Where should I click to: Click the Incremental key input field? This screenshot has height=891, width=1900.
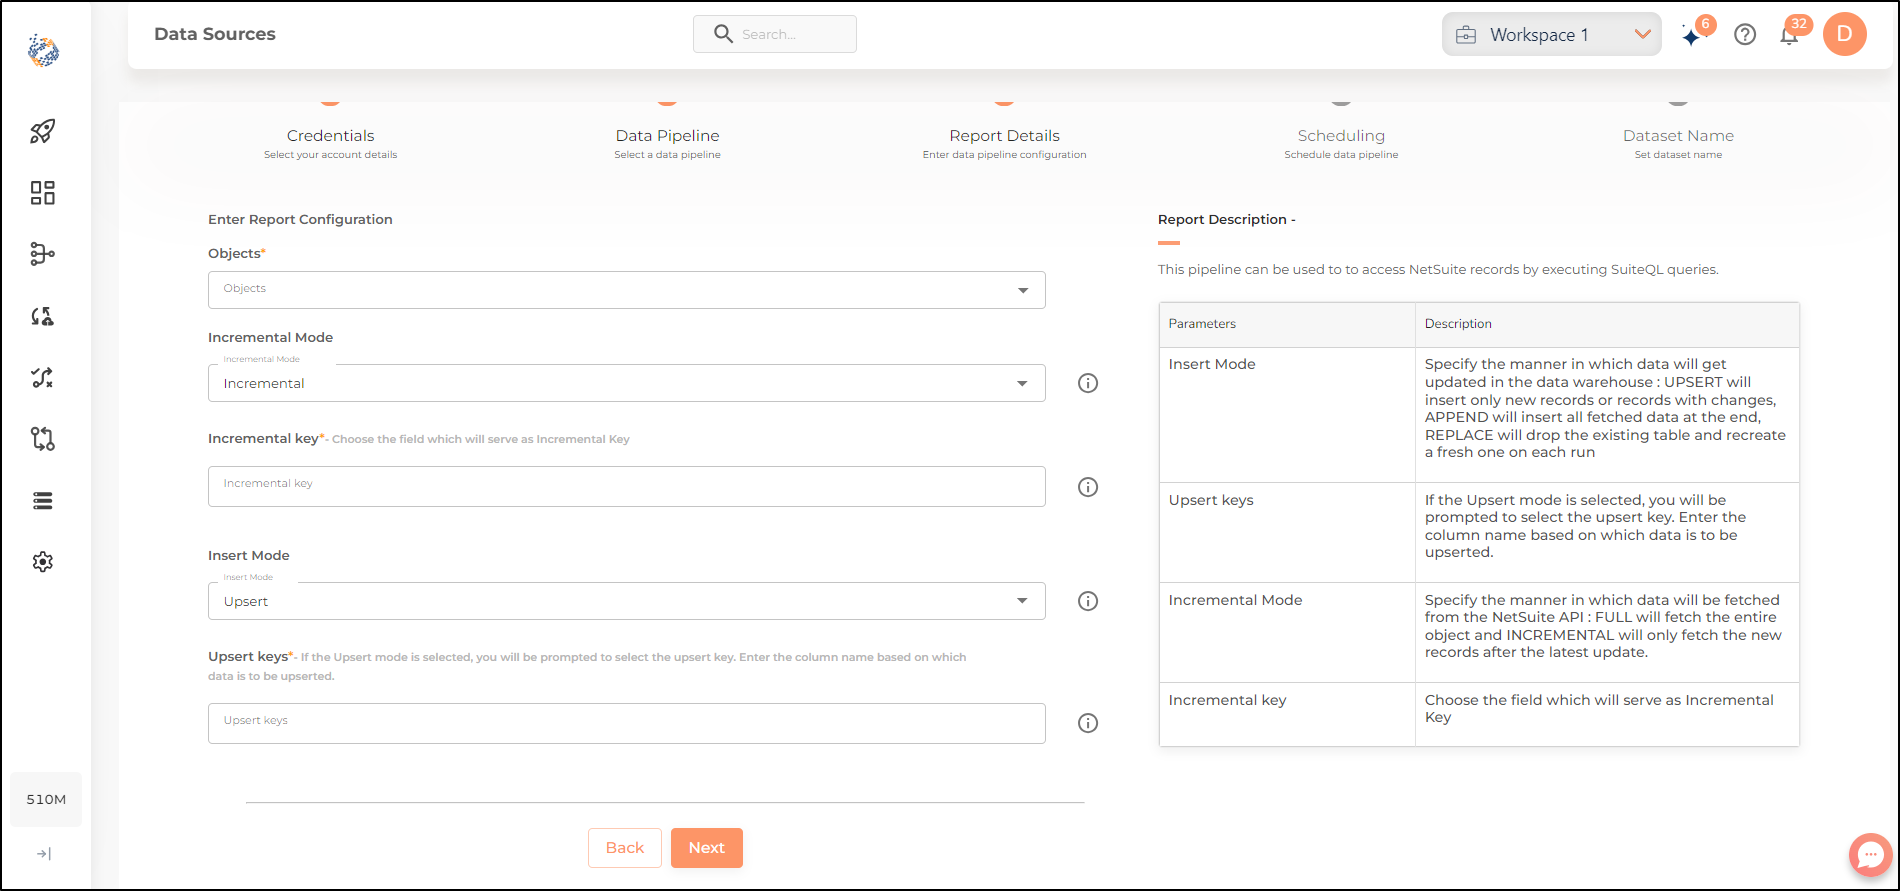click(627, 486)
